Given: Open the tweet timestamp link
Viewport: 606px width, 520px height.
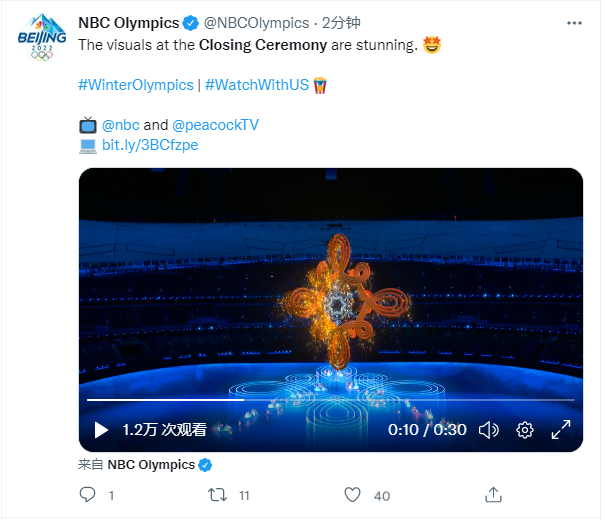Looking at the screenshot, I should 341,23.
